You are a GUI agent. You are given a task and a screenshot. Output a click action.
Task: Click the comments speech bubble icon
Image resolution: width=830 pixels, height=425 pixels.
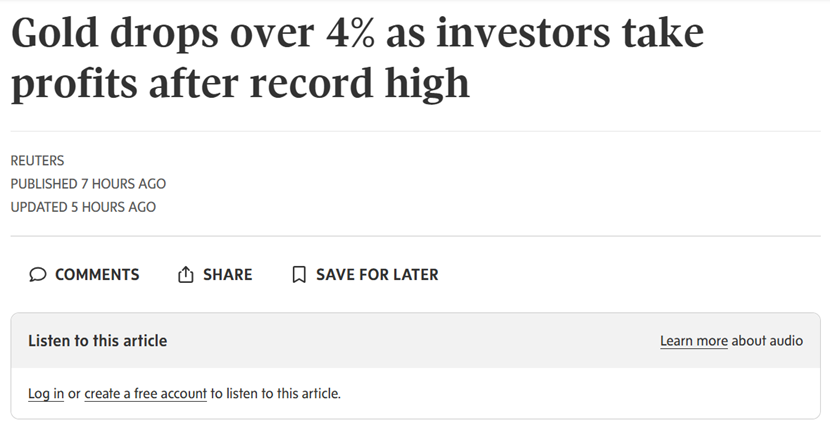tap(37, 275)
